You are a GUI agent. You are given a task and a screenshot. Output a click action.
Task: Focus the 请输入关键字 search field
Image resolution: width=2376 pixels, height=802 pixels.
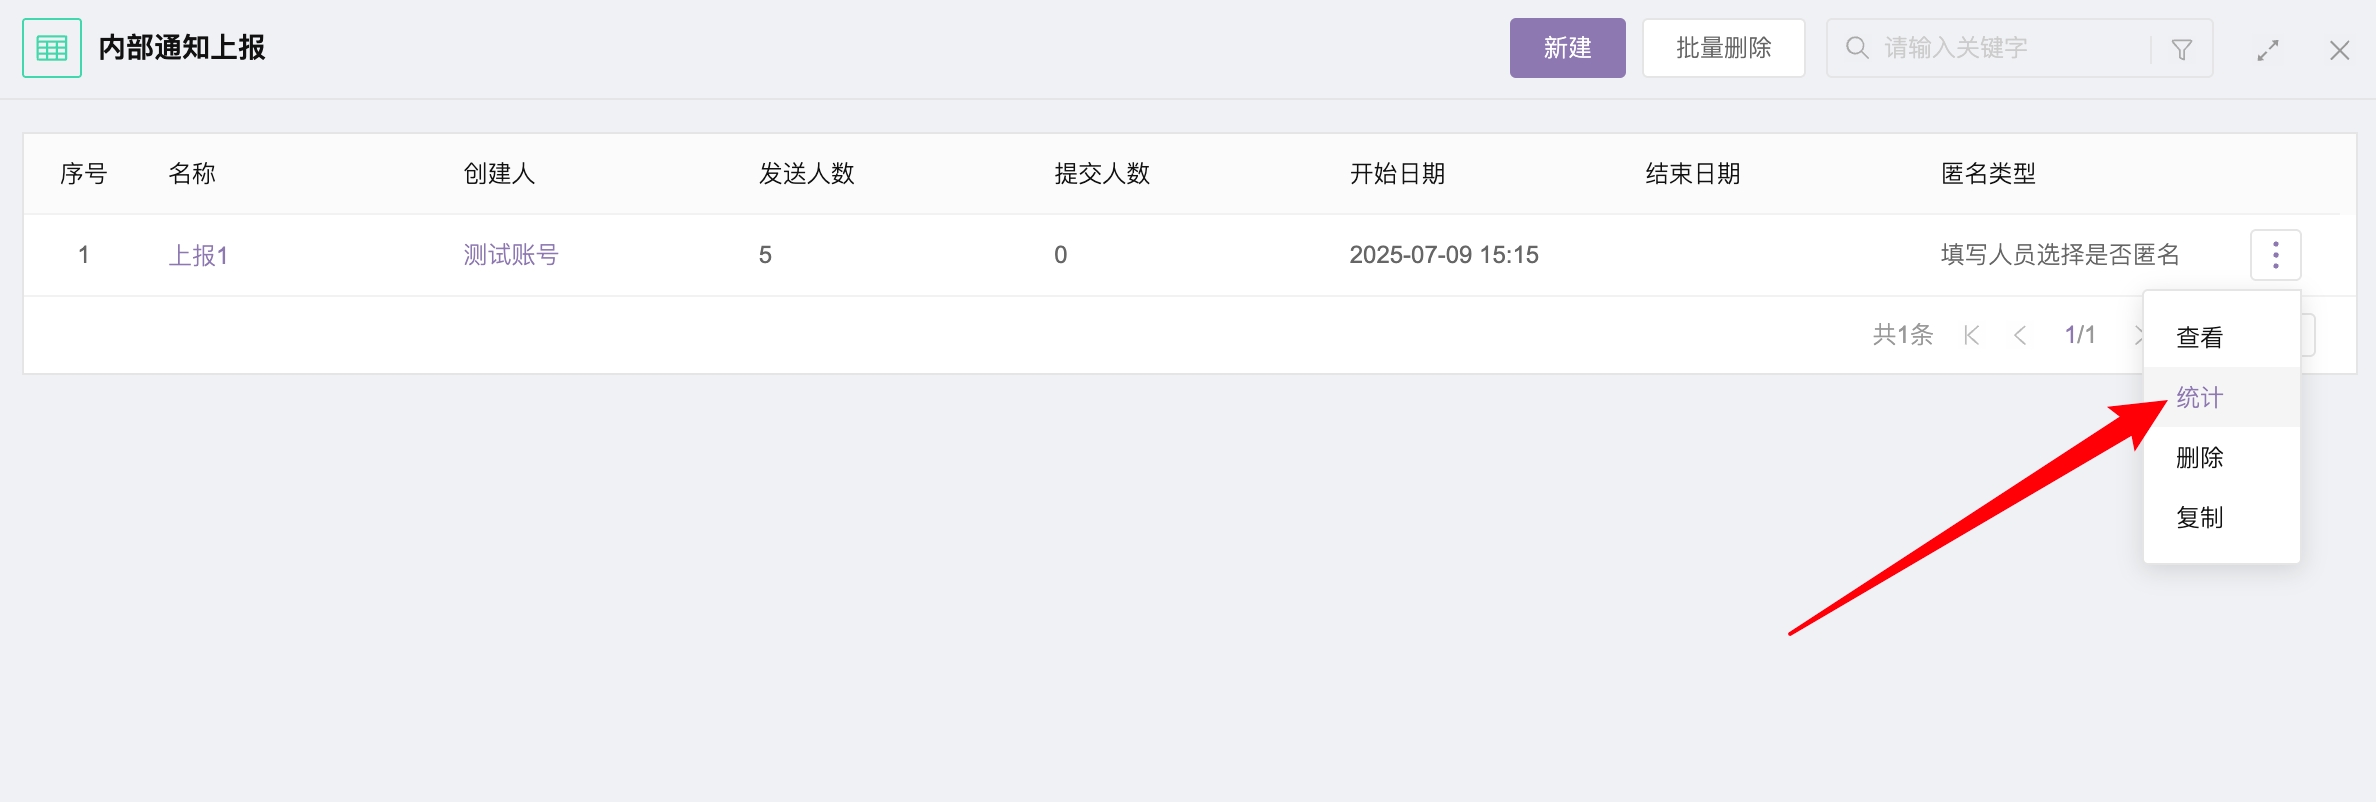click(x=2010, y=48)
